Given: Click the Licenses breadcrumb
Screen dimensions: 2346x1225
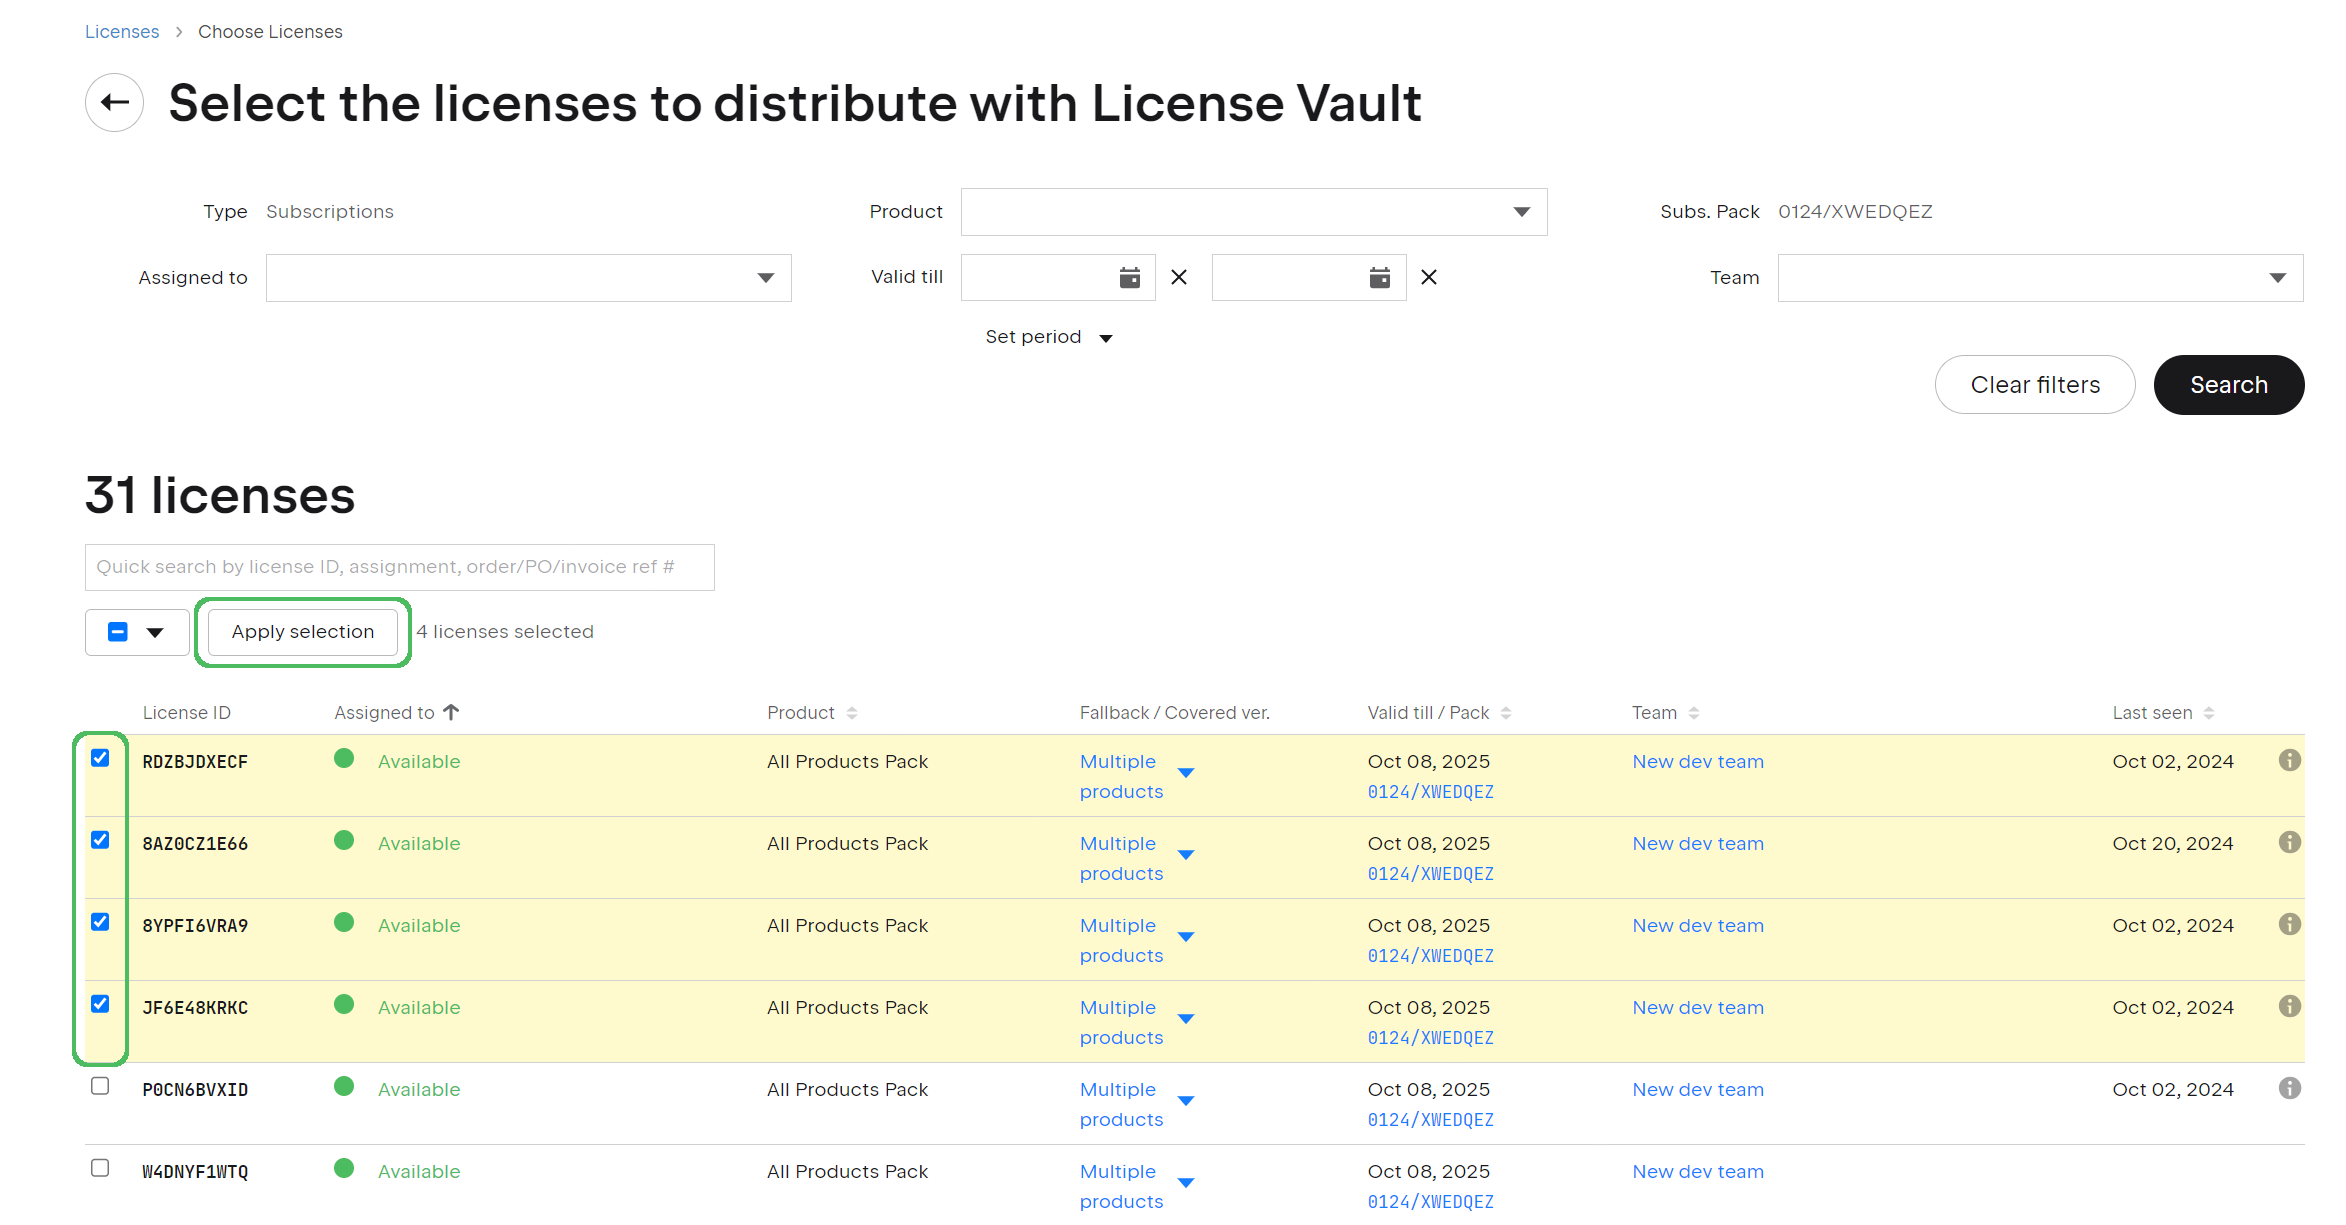Looking at the screenshot, I should (x=121, y=31).
